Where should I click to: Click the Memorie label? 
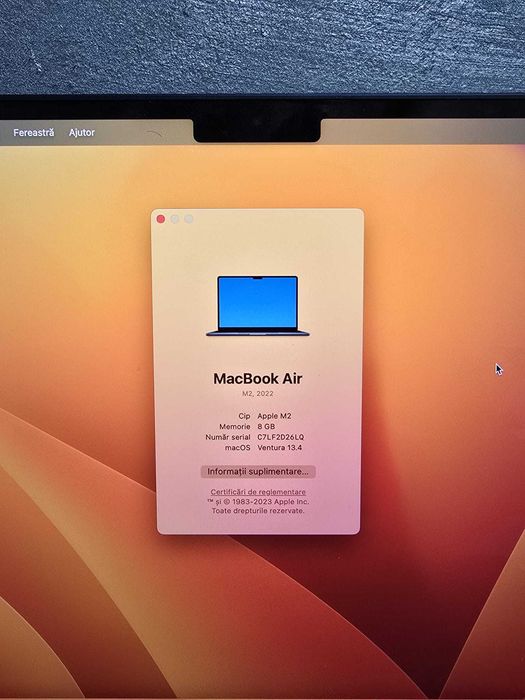pos(235,426)
